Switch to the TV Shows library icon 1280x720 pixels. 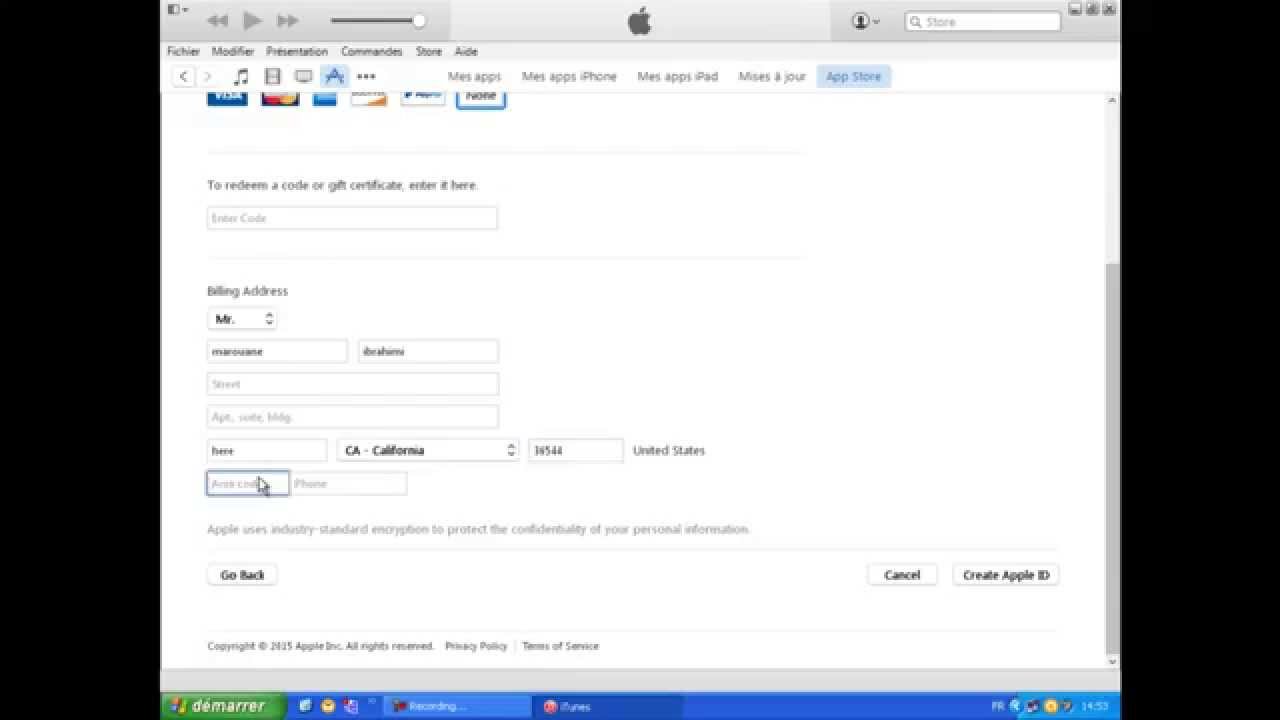303,76
